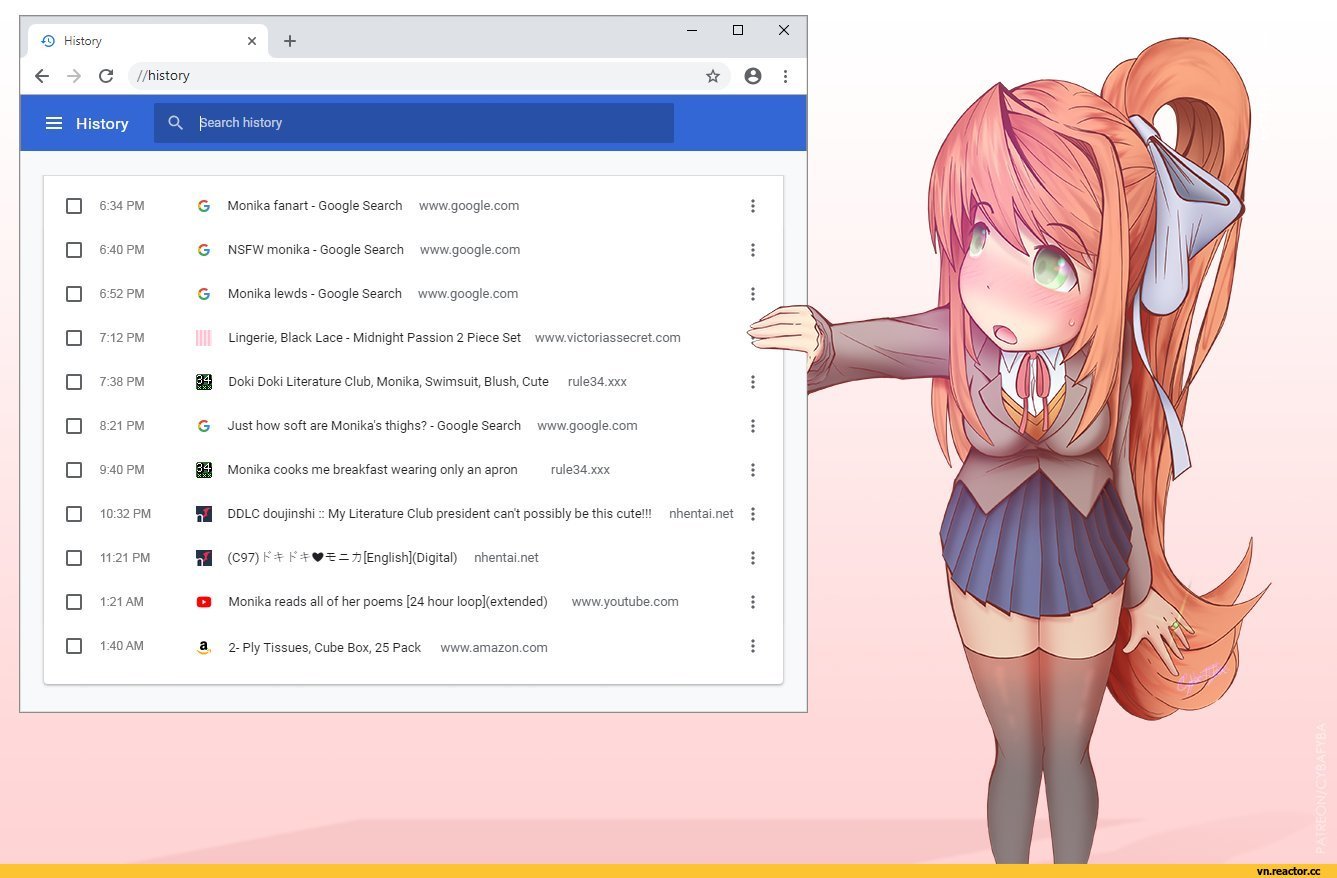The image size is (1337, 878).
Task: Click the www.youtube.com domain text
Action: pyautogui.click(x=625, y=602)
